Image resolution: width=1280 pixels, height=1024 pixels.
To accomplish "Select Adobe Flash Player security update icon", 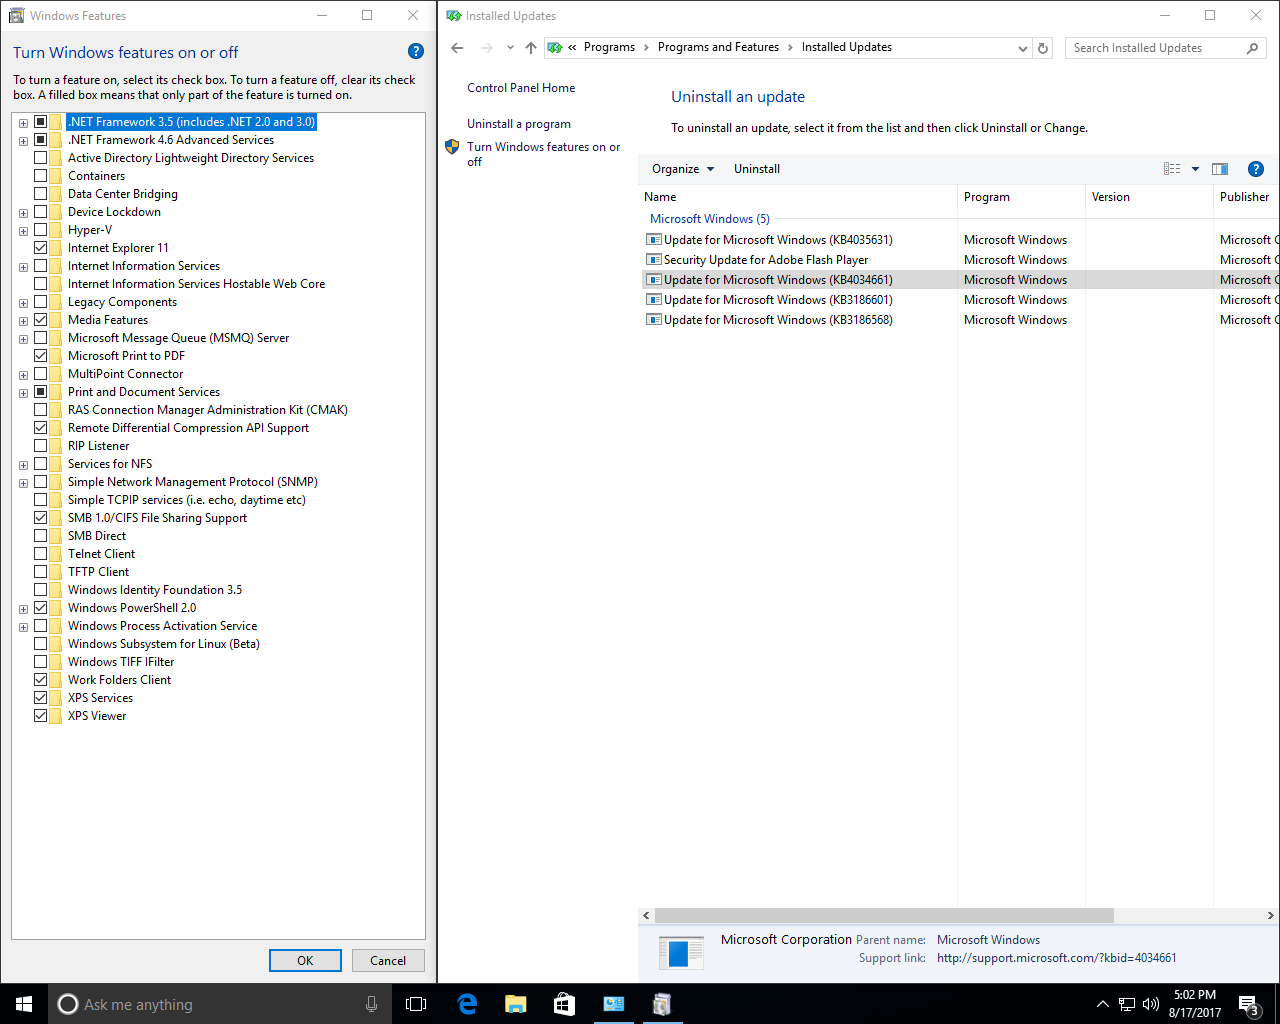I will (x=654, y=260).
